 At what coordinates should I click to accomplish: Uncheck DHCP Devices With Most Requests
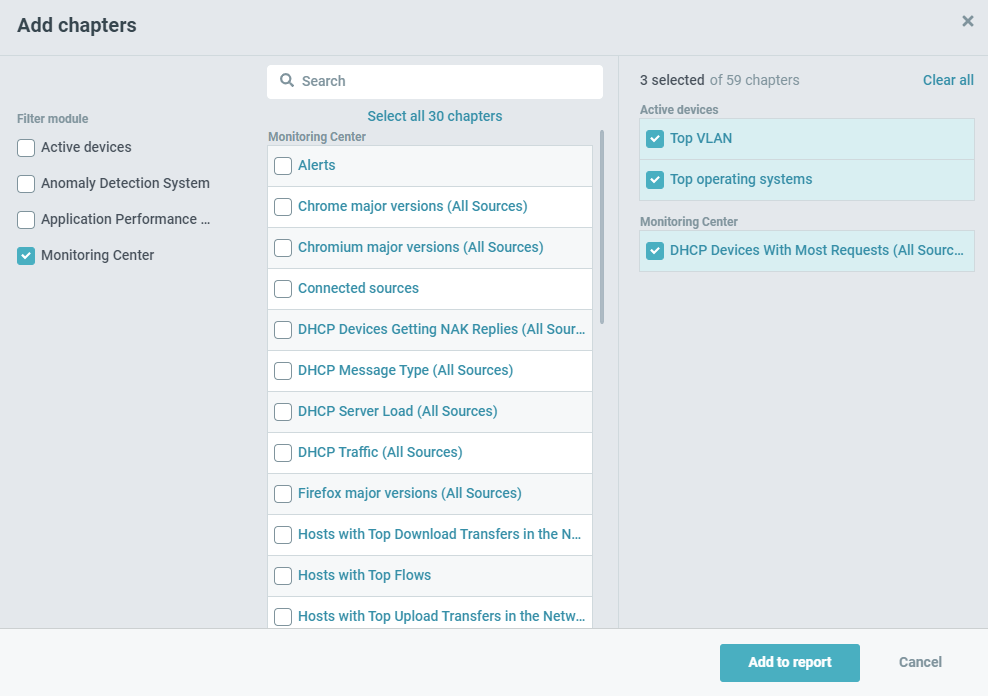[x=655, y=251]
